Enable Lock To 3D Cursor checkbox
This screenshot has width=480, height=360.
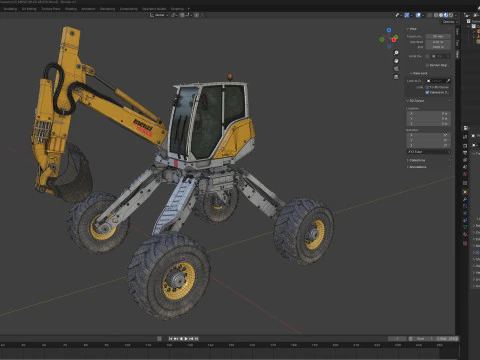[427, 87]
